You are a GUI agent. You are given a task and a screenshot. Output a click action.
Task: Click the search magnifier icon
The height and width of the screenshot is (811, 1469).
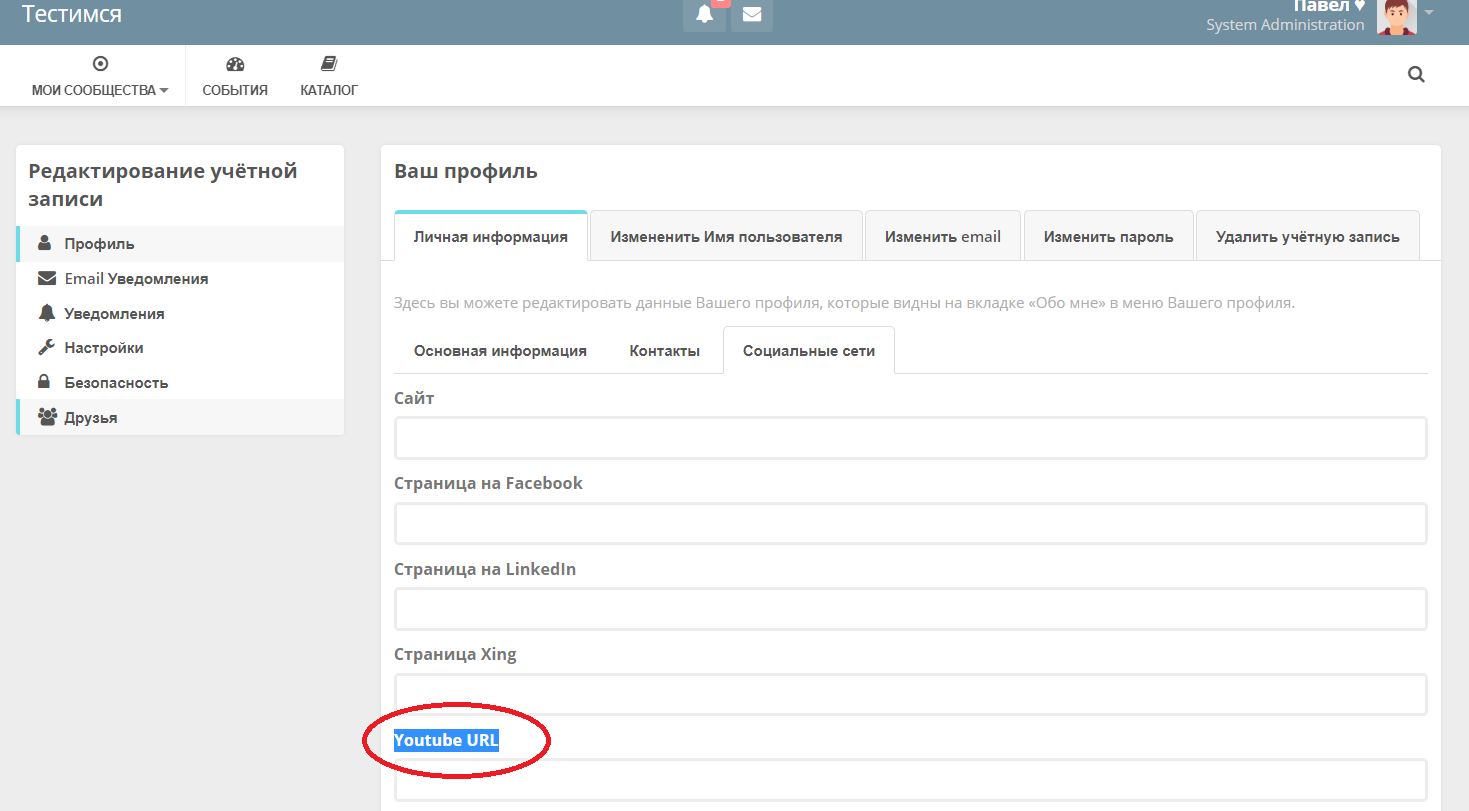pyautogui.click(x=1416, y=74)
